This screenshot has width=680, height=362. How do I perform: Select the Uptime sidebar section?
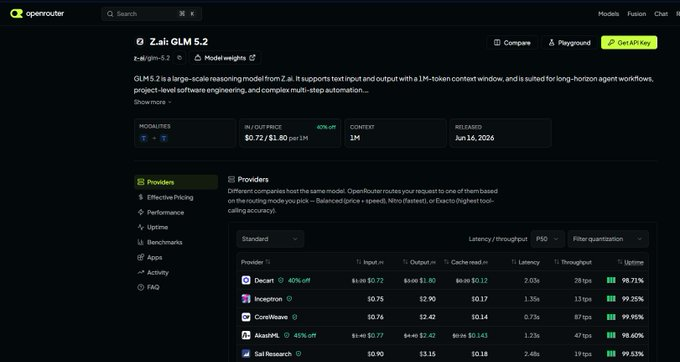[176, 227]
